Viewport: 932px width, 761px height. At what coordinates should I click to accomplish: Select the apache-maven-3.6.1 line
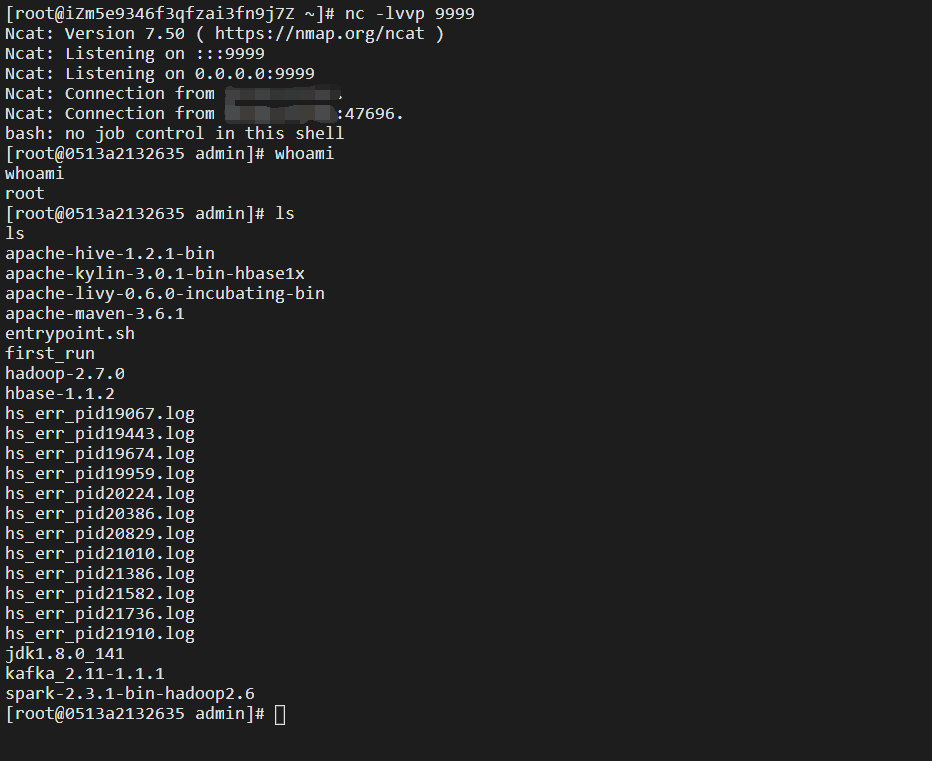pyautogui.click(x=95, y=313)
